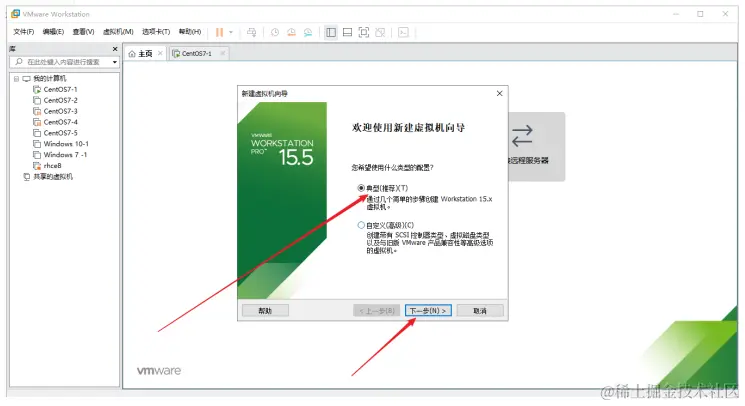Click the 下一步(N) > button
Screen dimensions: 745x406
(428, 311)
